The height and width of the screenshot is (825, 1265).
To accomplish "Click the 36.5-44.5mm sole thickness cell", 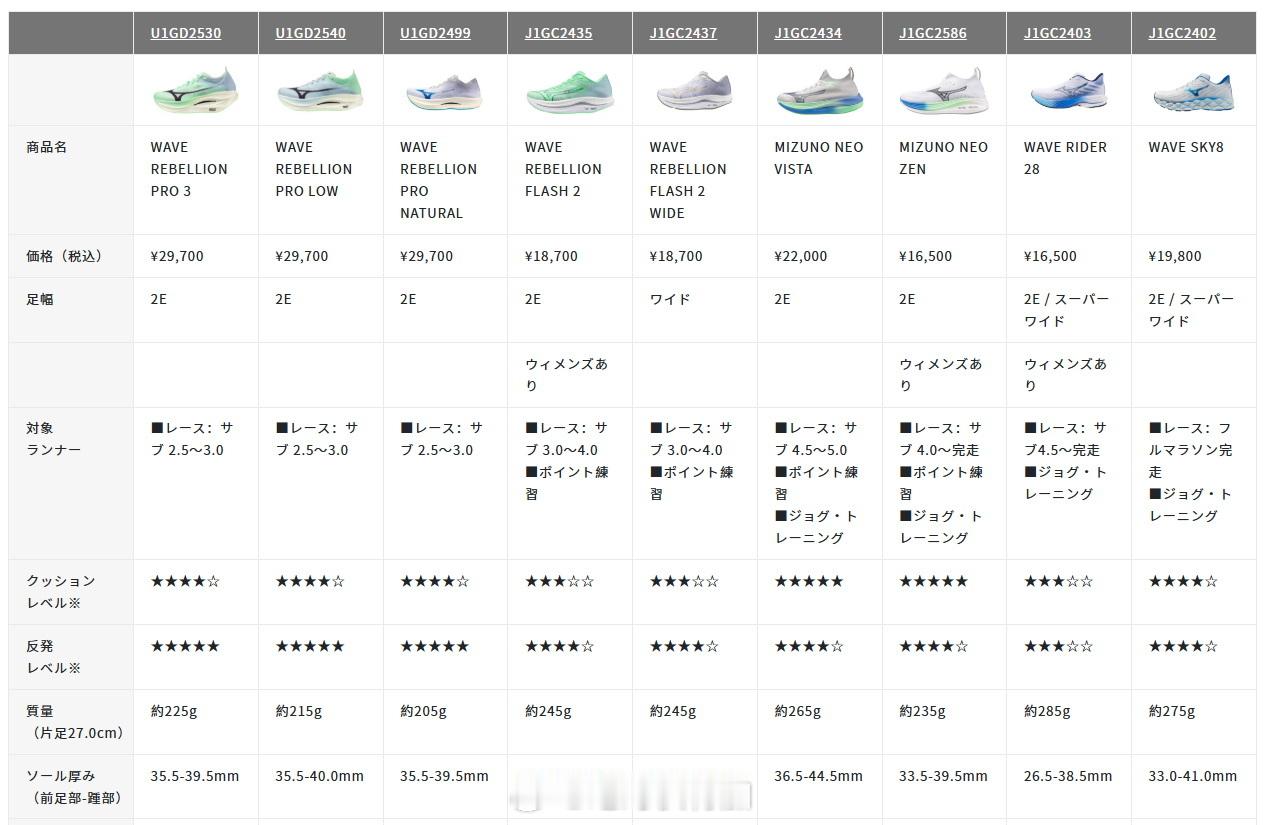I will pos(820,787).
